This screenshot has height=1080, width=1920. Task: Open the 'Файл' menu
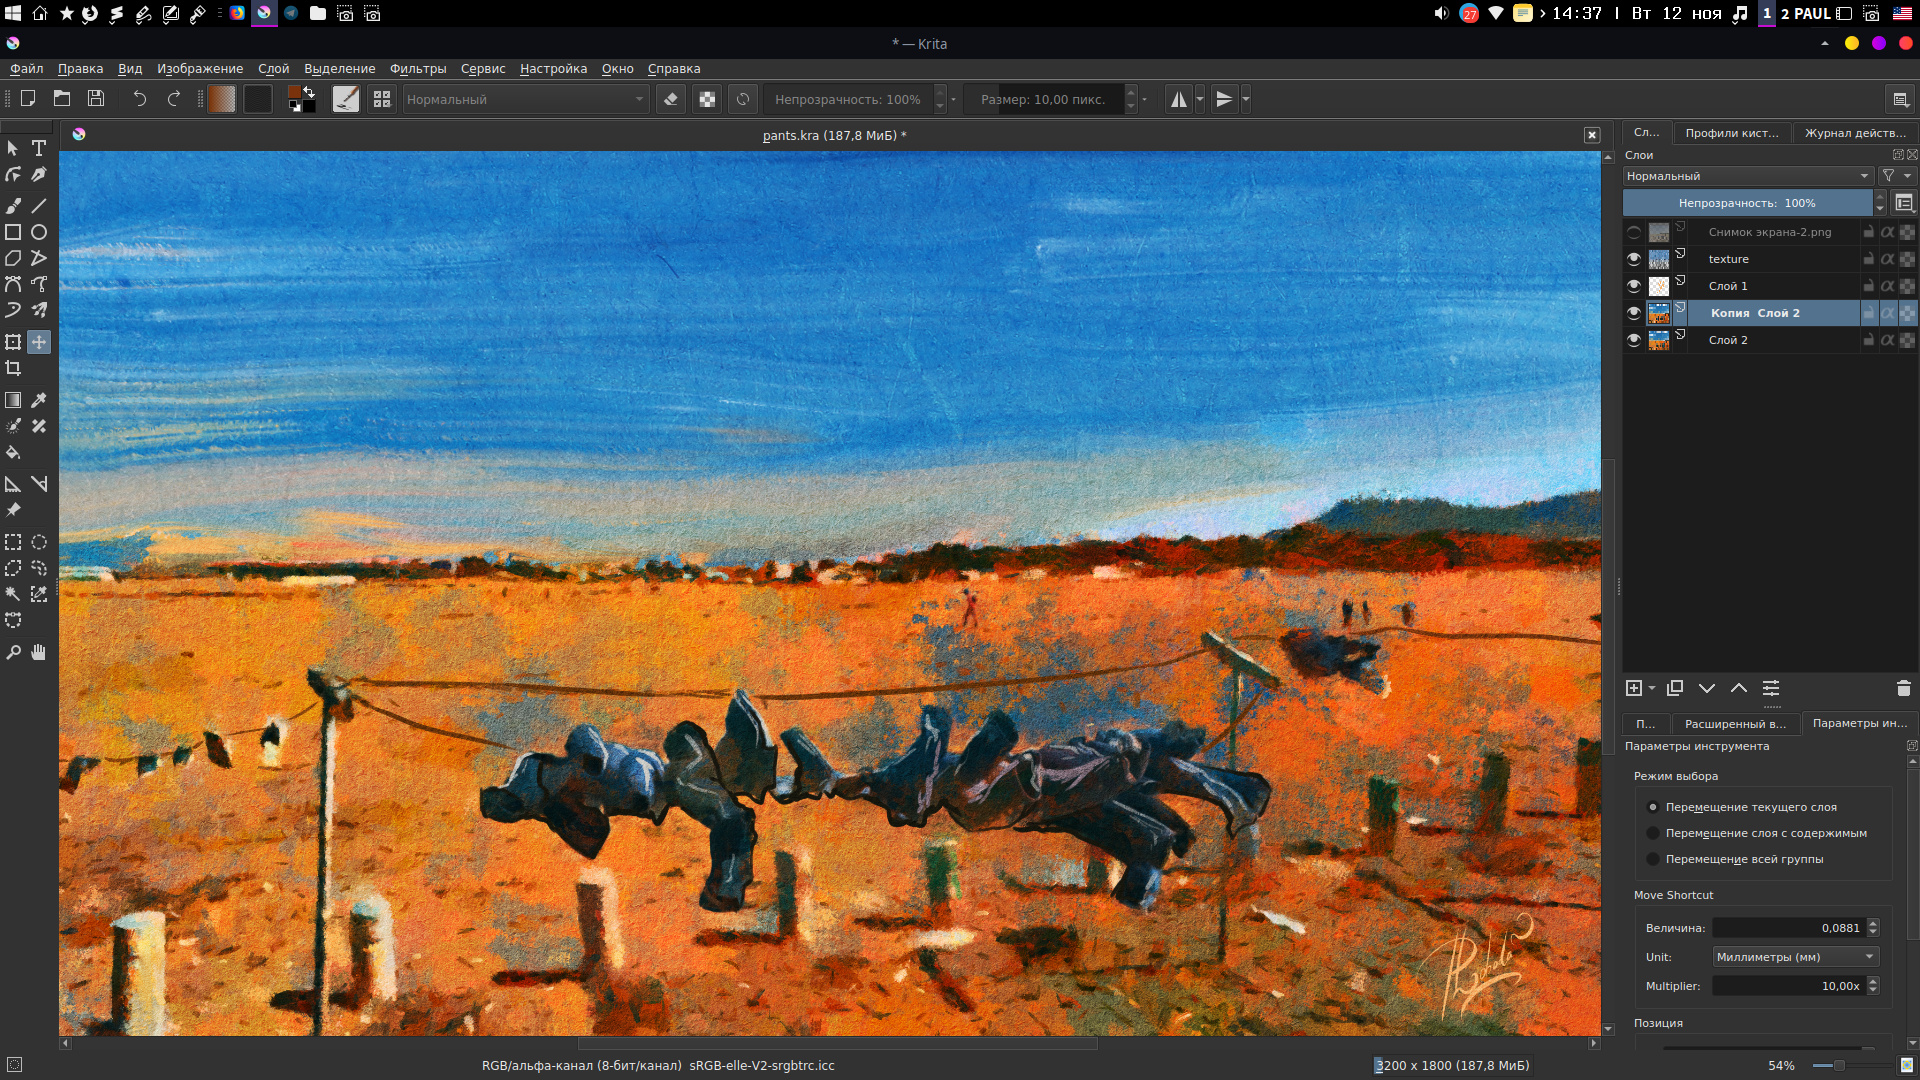tap(27, 69)
